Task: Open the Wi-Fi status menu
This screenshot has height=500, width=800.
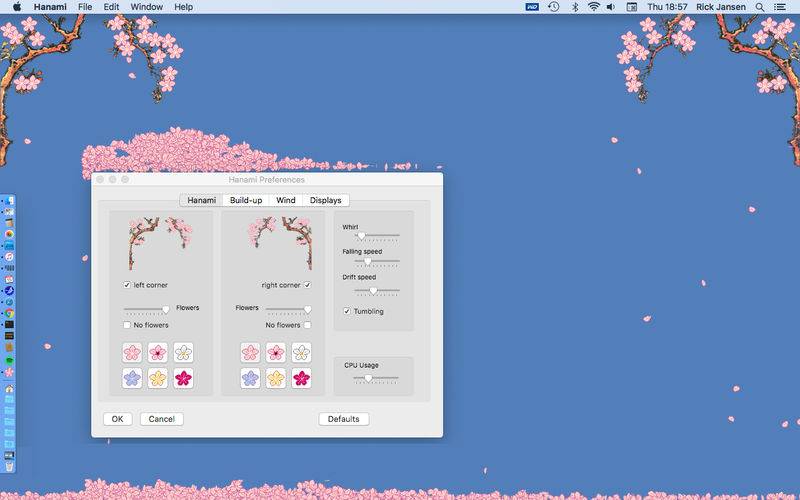Action: pos(593,7)
